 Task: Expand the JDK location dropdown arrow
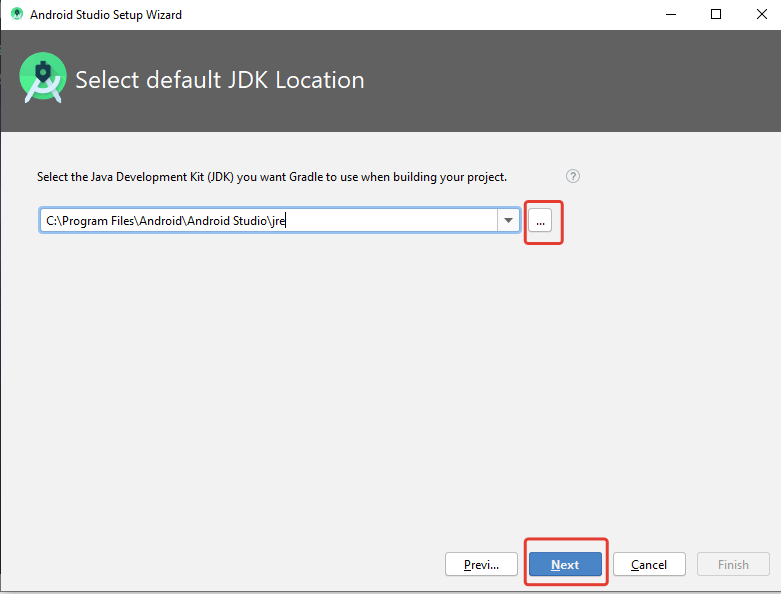[x=508, y=221]
